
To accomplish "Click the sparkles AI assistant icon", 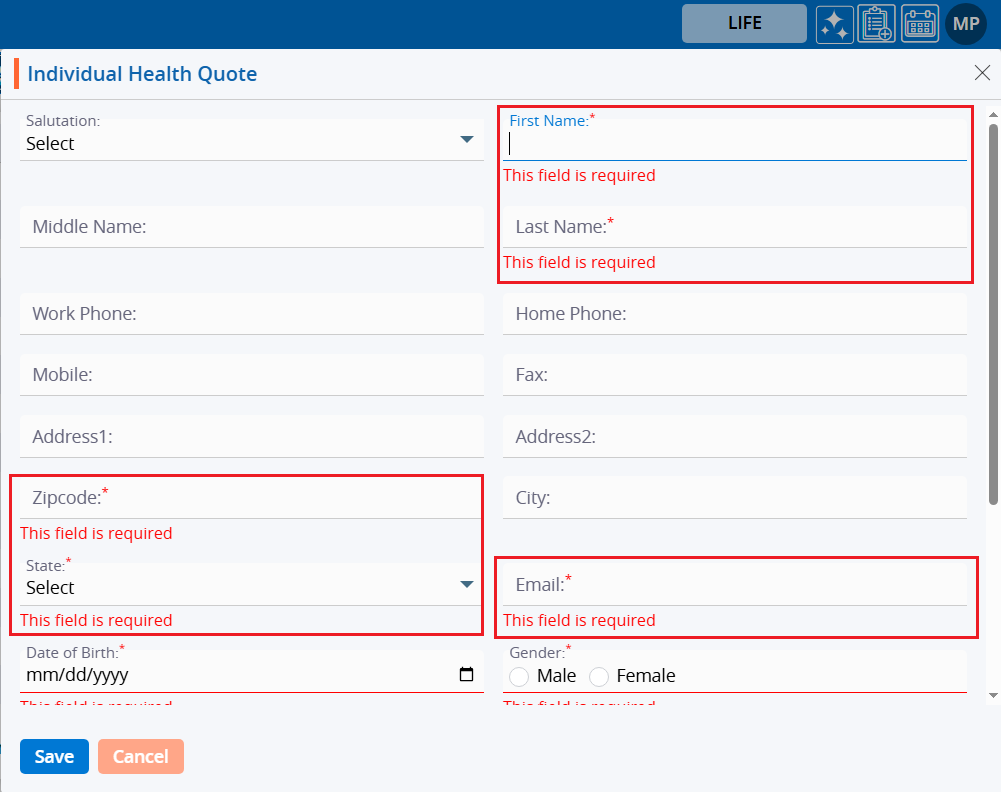I will [834, 24].
